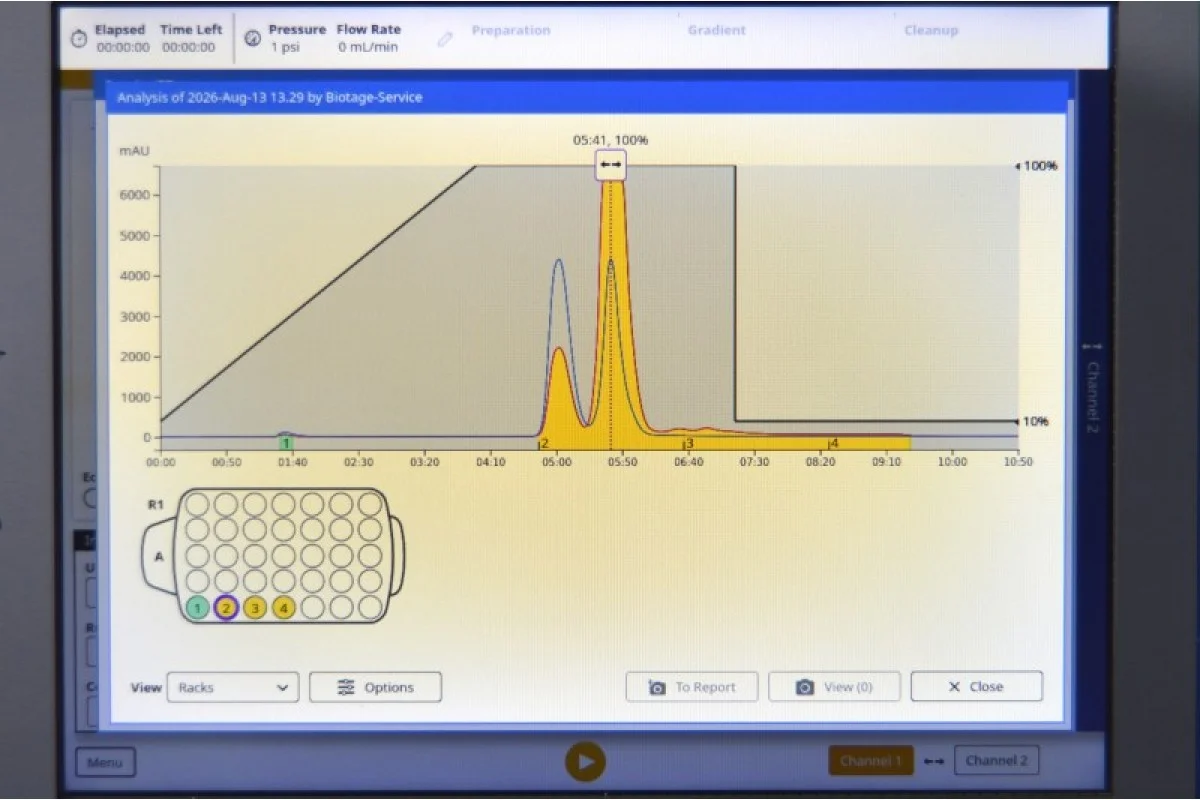Open the Cleanup step
This screenshot has height=800, width=1200.
point(931,30)
